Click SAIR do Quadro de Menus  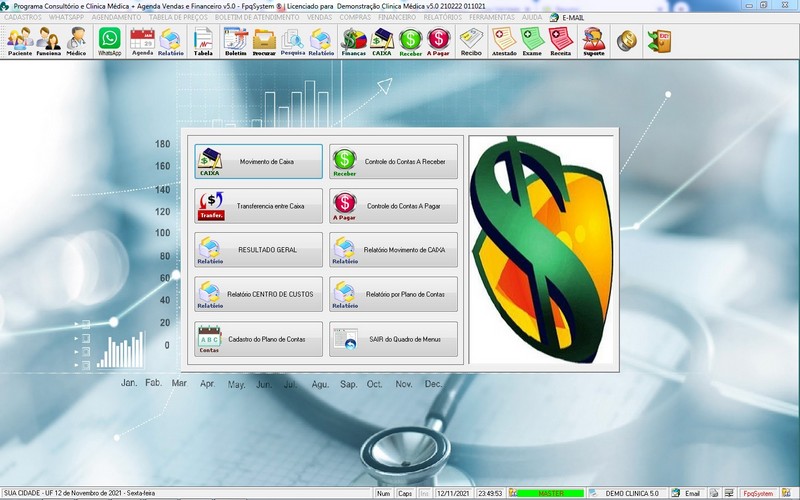tap(393, 338)
